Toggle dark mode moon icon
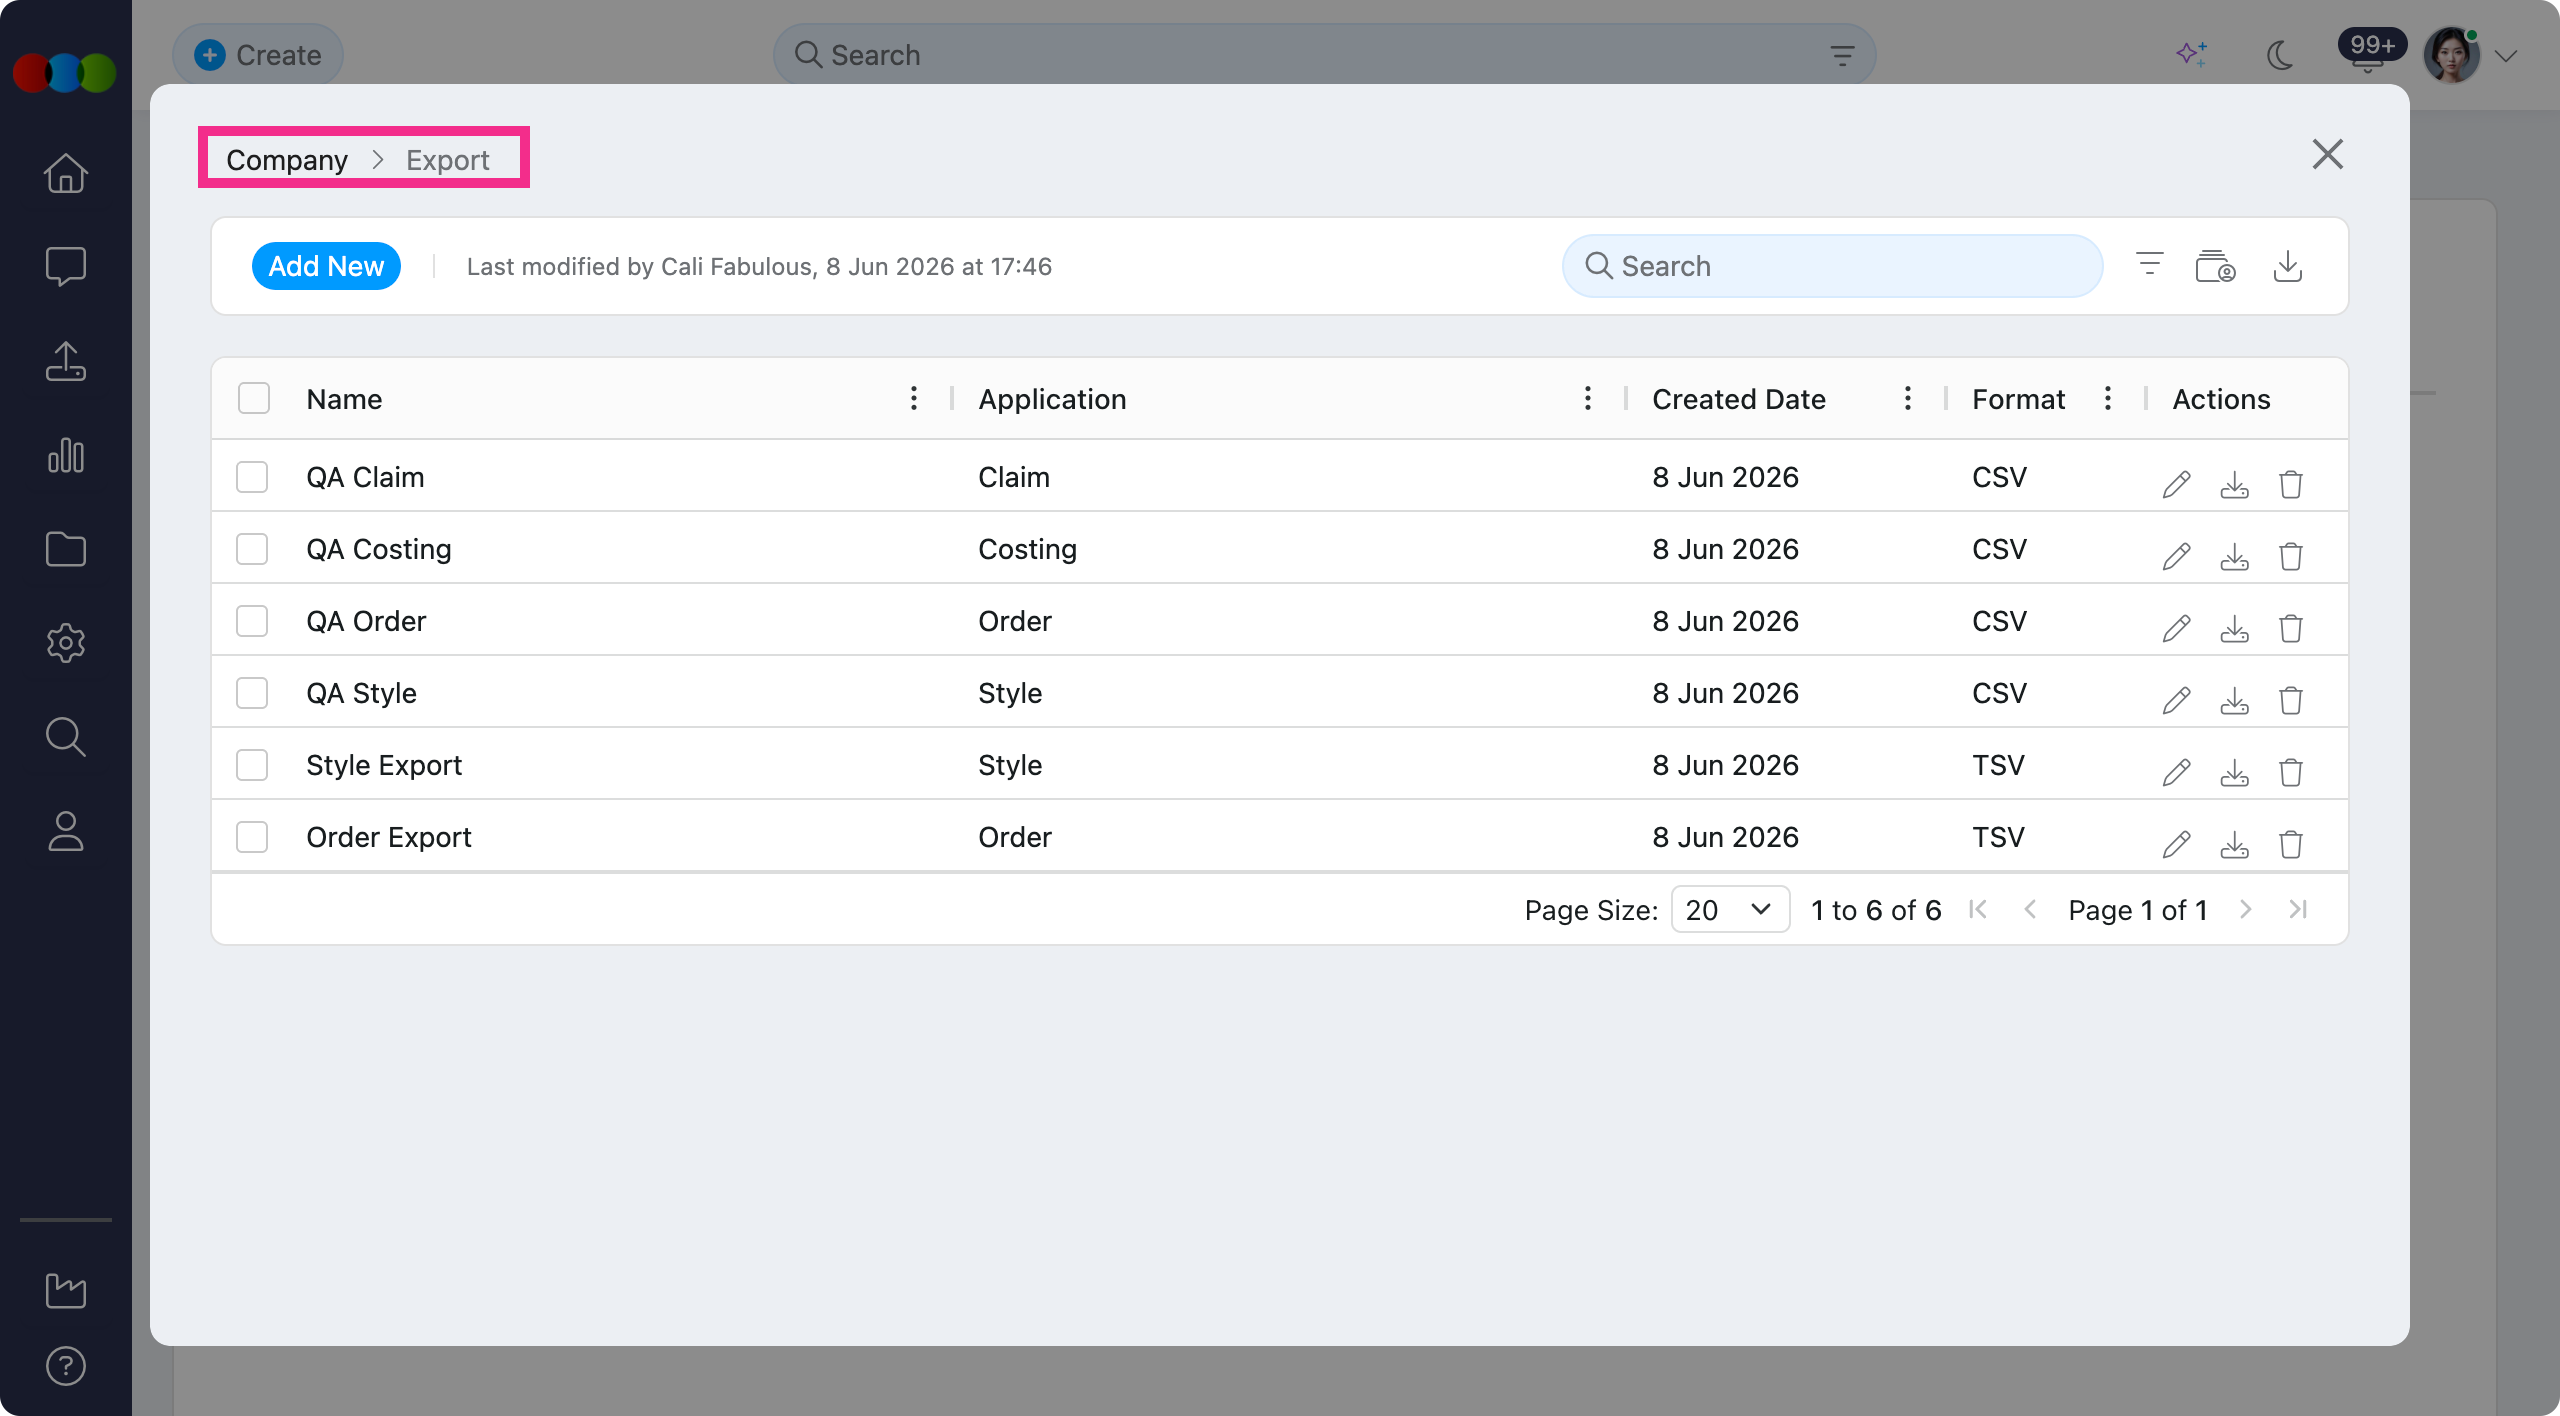 pyautogui.click(x=2279, y=55)
